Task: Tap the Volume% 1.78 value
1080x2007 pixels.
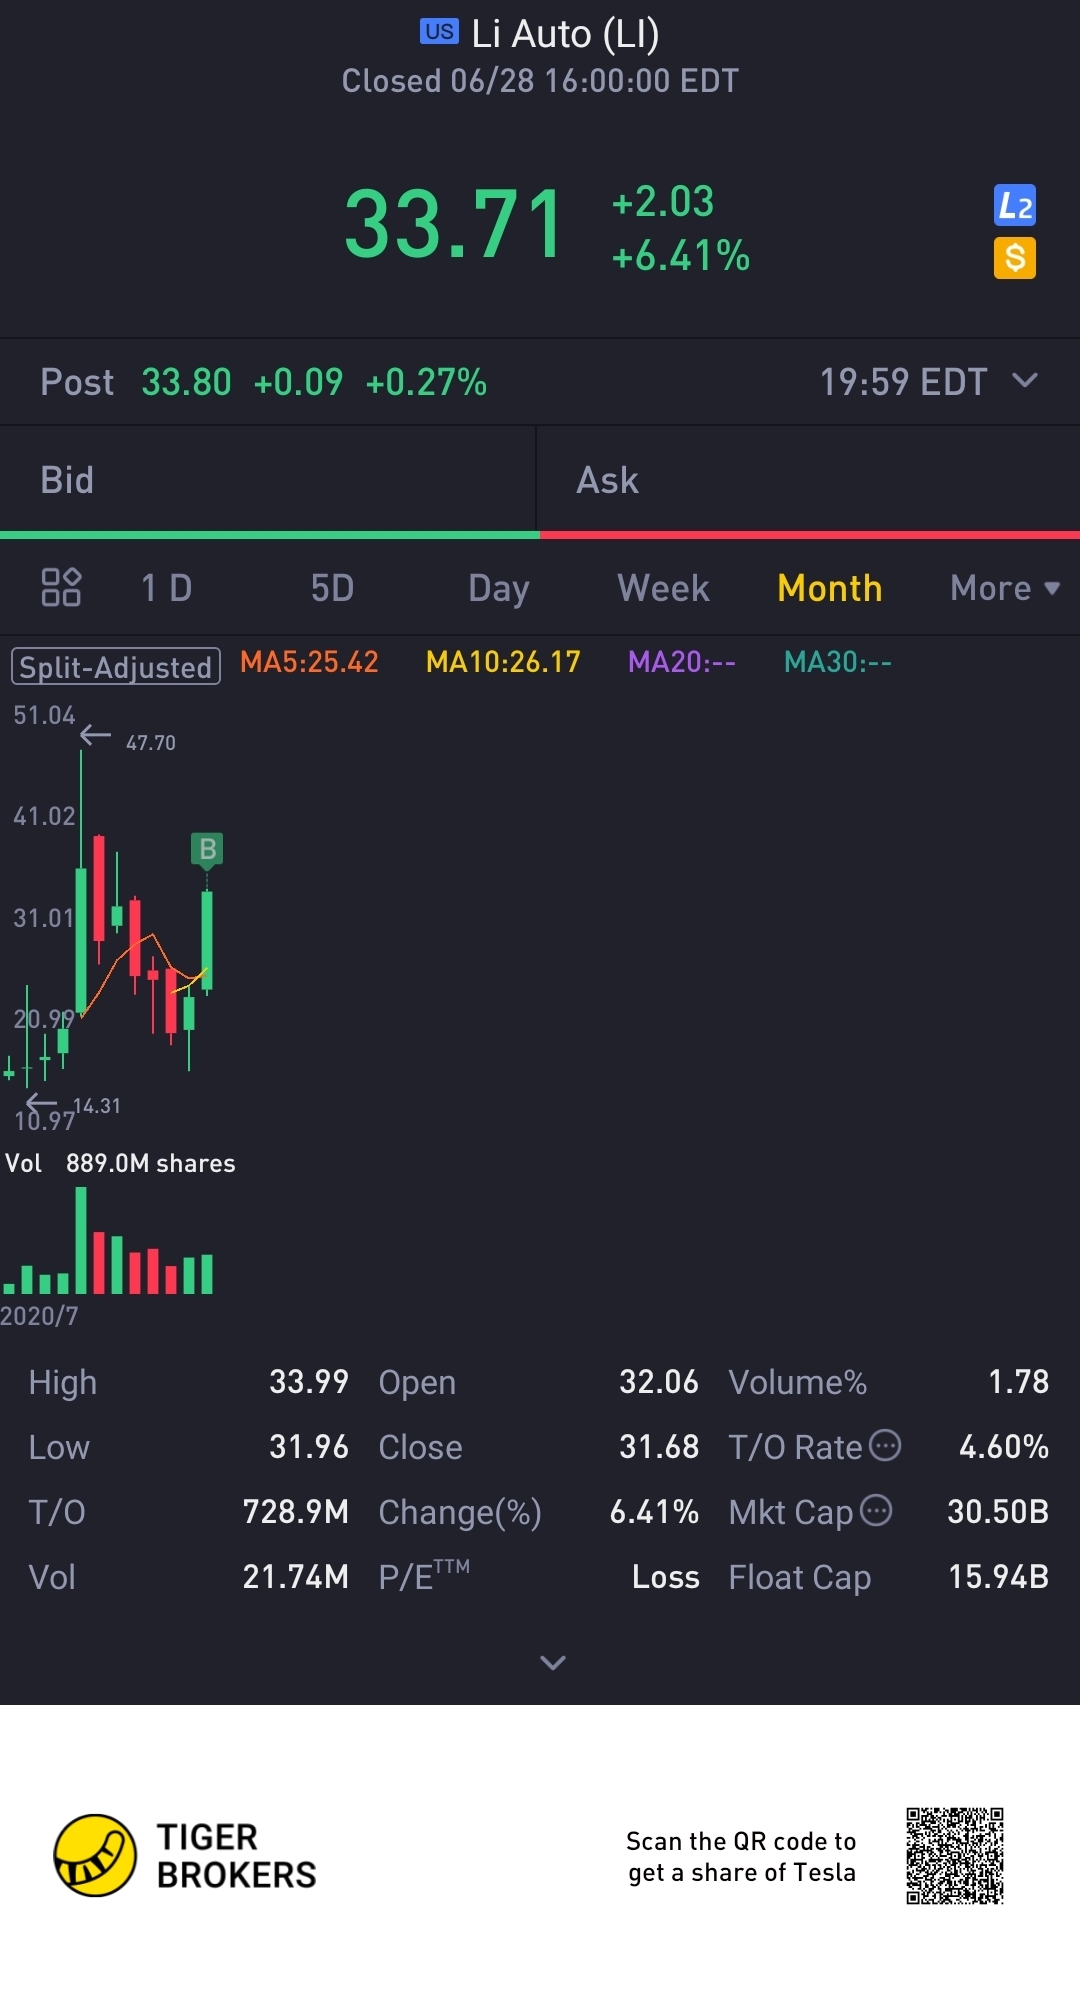Action: coord(1019,1382)
